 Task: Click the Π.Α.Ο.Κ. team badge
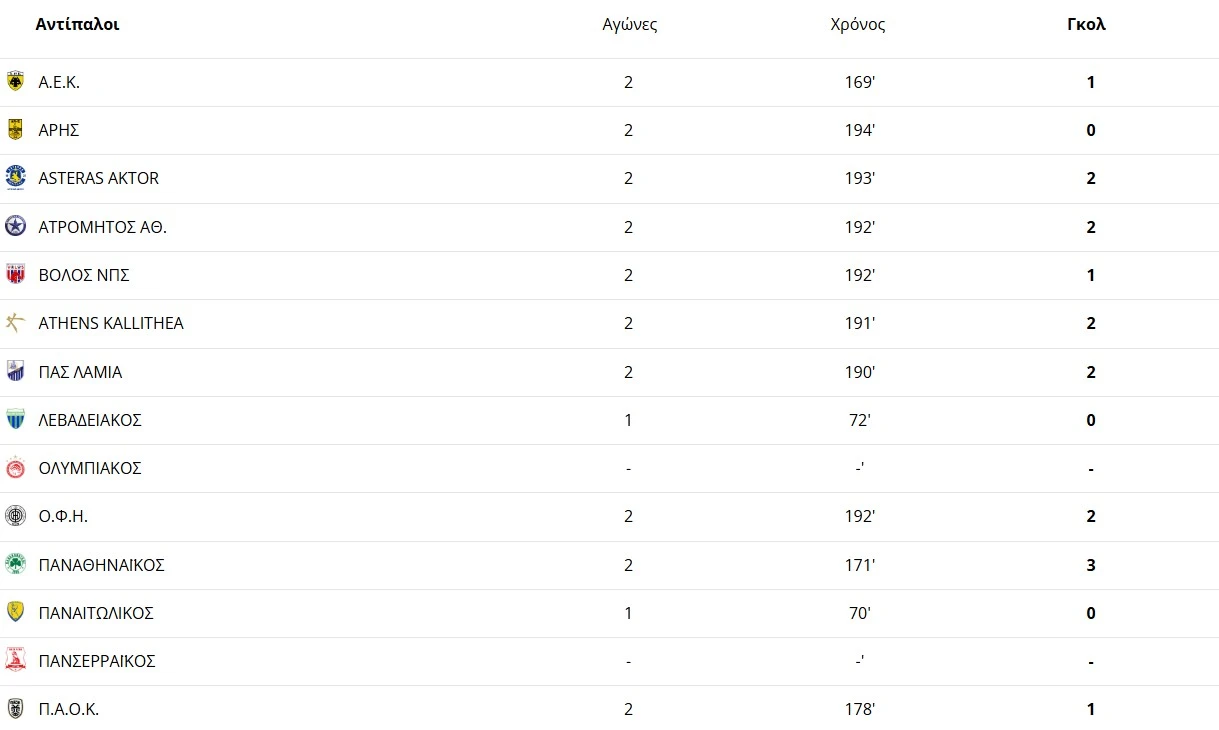click(x=15, y=709)
